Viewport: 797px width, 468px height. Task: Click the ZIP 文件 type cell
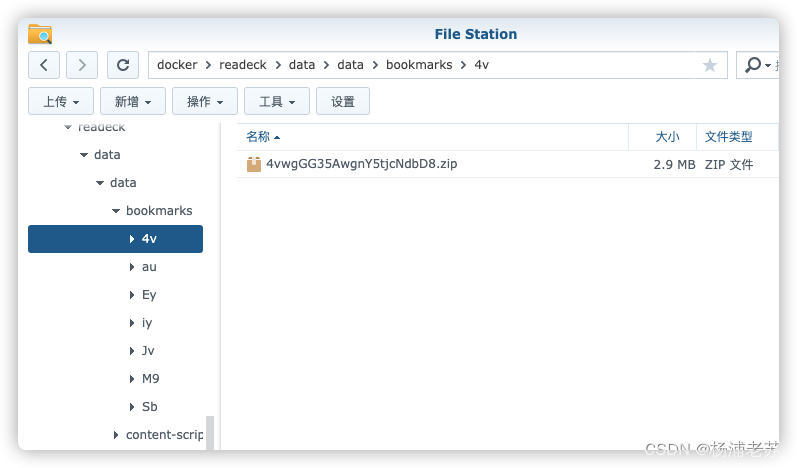pyautogui.click(x=728, y=165)
